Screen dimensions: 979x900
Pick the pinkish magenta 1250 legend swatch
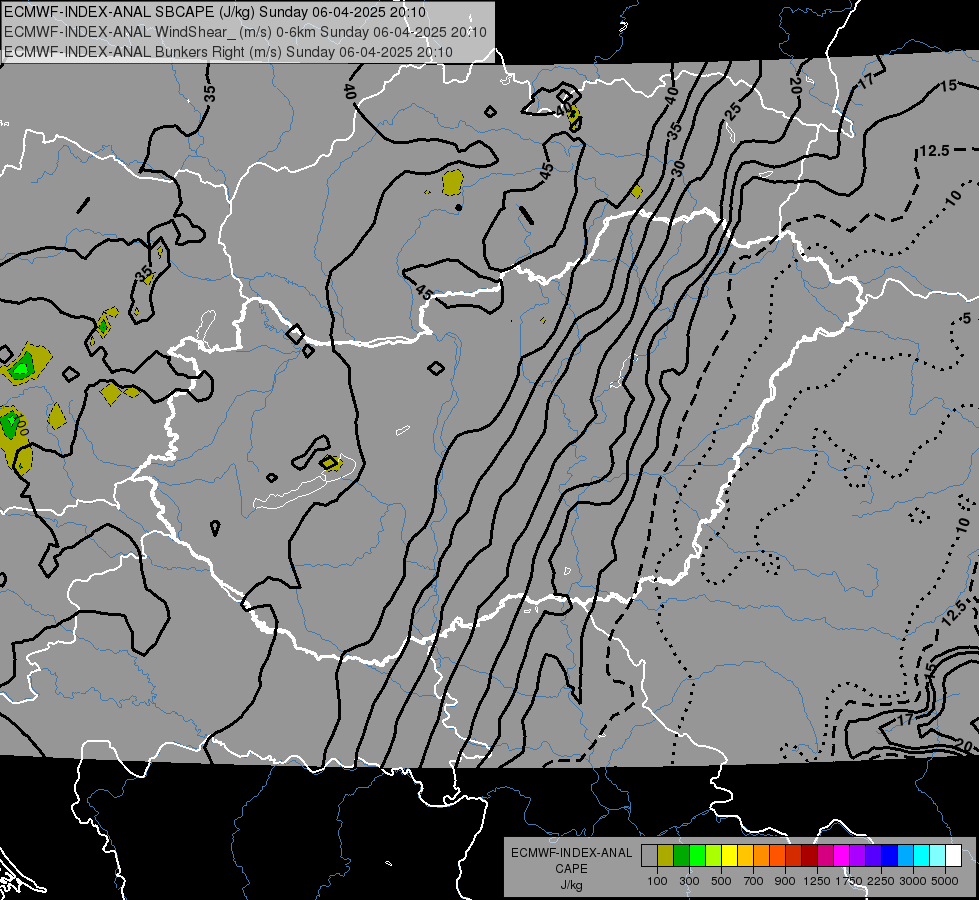click(825, 856)
